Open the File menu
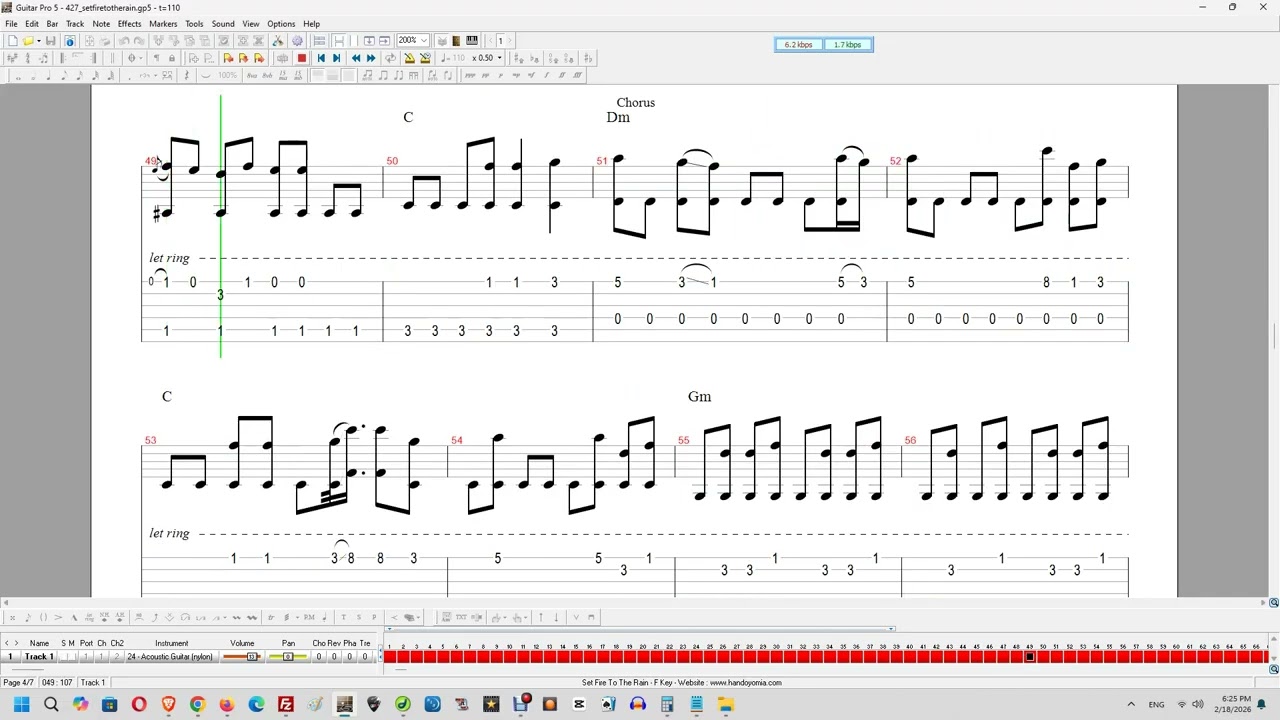Screen dimensions: 1280x720 point(11,24)
